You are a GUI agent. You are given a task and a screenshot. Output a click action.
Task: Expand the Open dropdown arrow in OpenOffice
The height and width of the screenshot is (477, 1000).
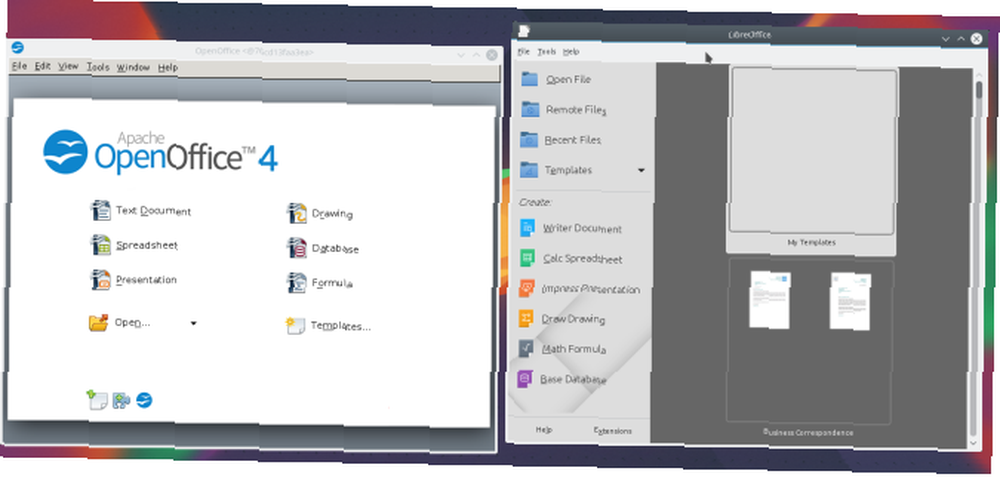(193, 323)
